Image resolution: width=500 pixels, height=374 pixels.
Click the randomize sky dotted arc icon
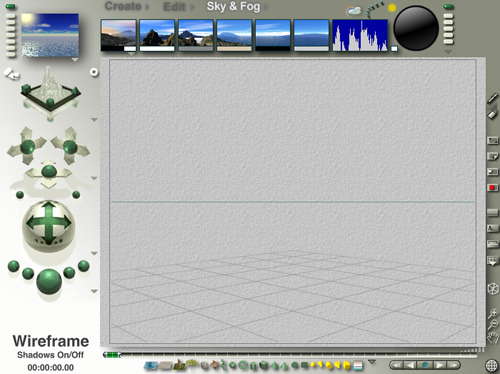pos(375,9)
